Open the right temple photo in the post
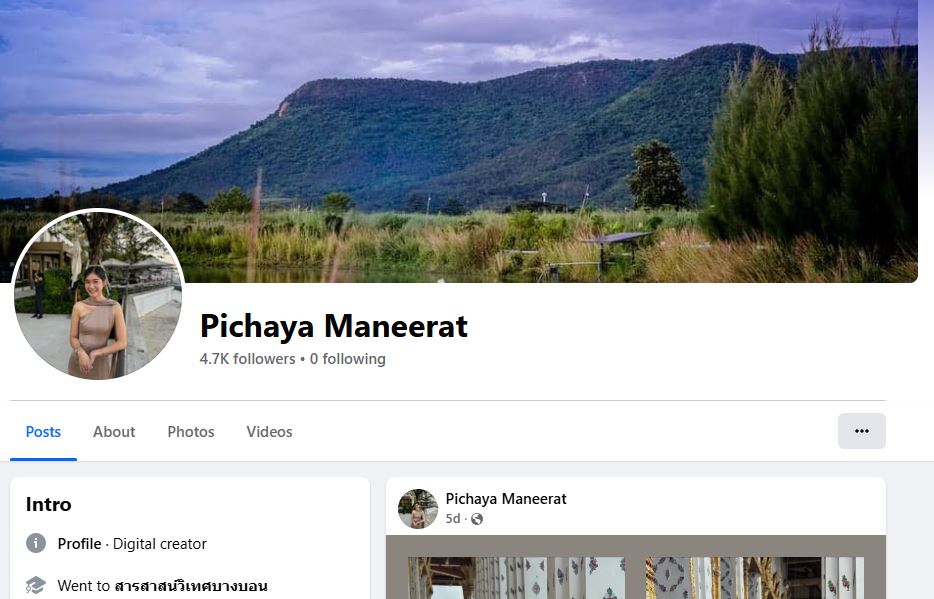 point(755,578)
